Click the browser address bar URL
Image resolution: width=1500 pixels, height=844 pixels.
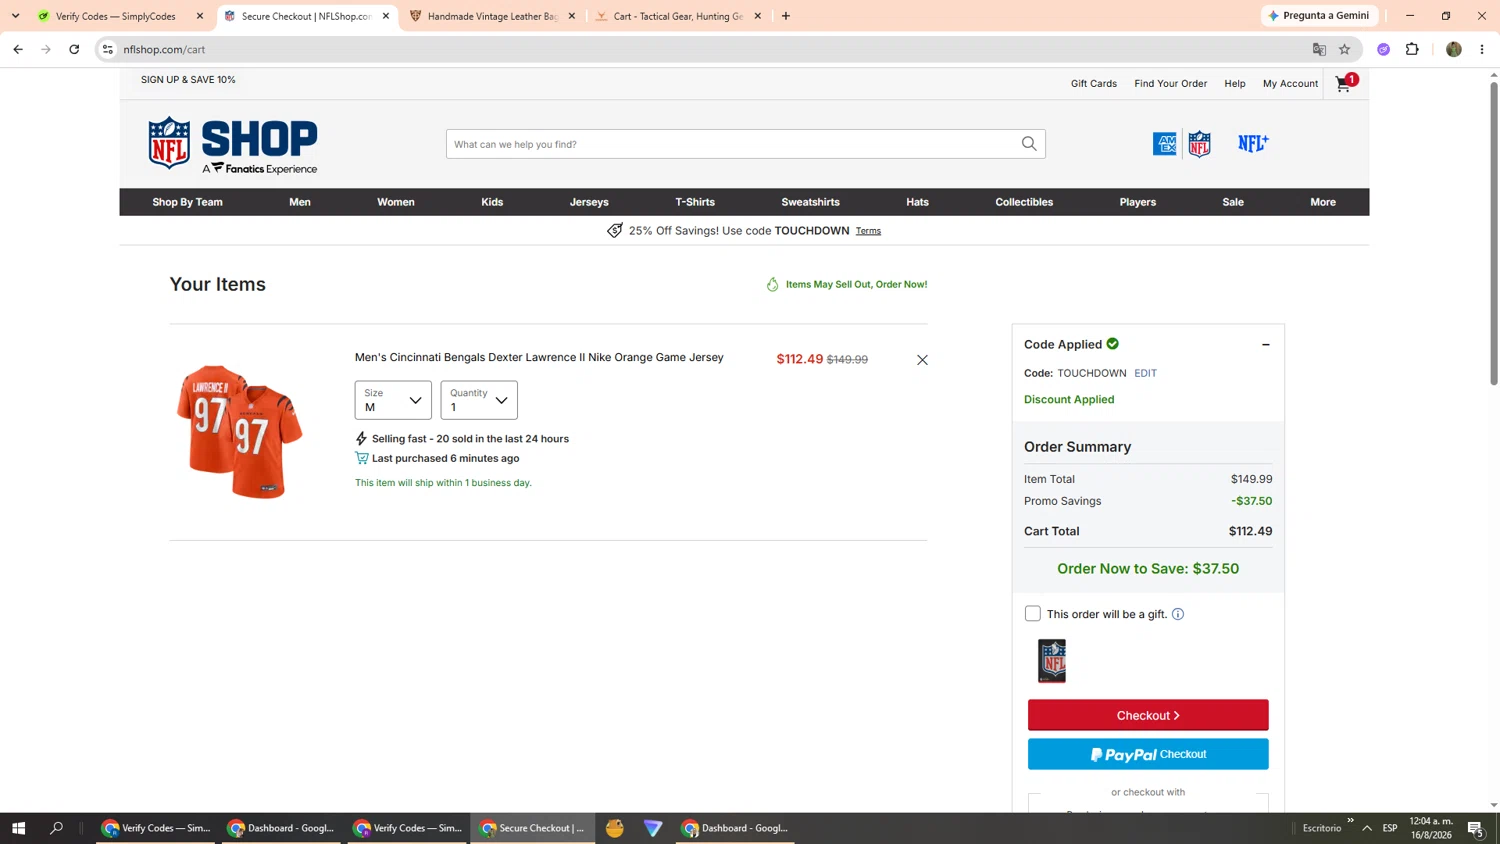coord(164,49)
